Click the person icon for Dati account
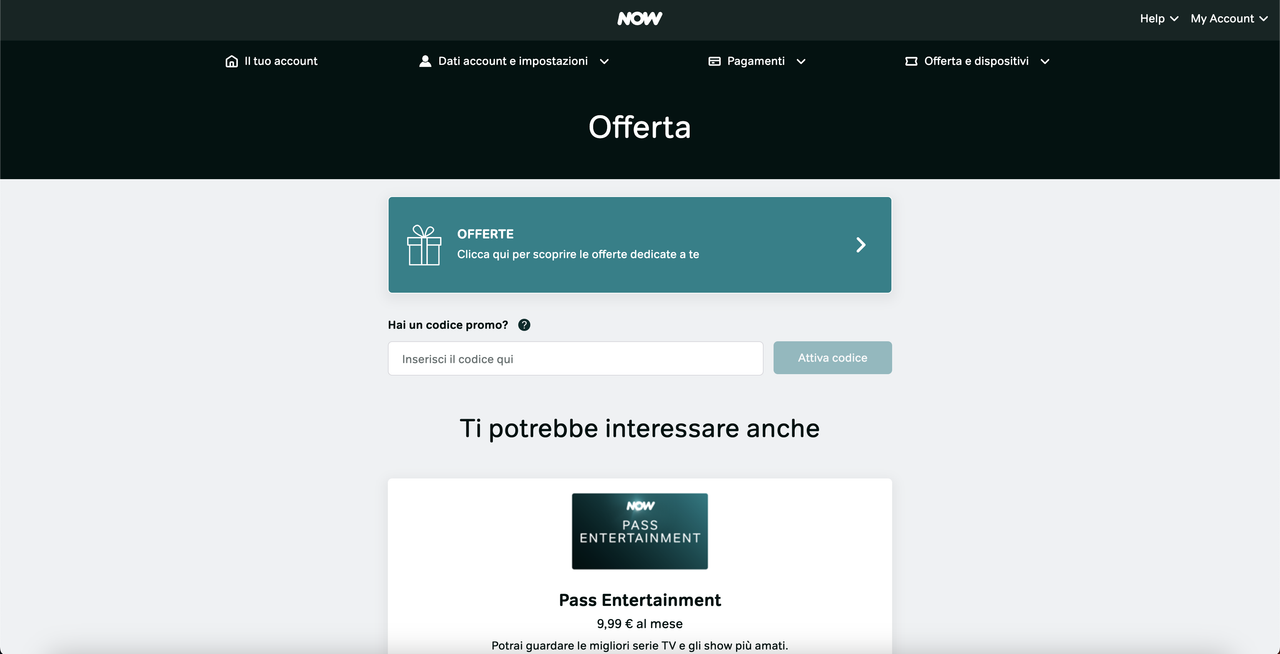The height and width of the screenshot is (654, 1280). (x=425, y=61)
